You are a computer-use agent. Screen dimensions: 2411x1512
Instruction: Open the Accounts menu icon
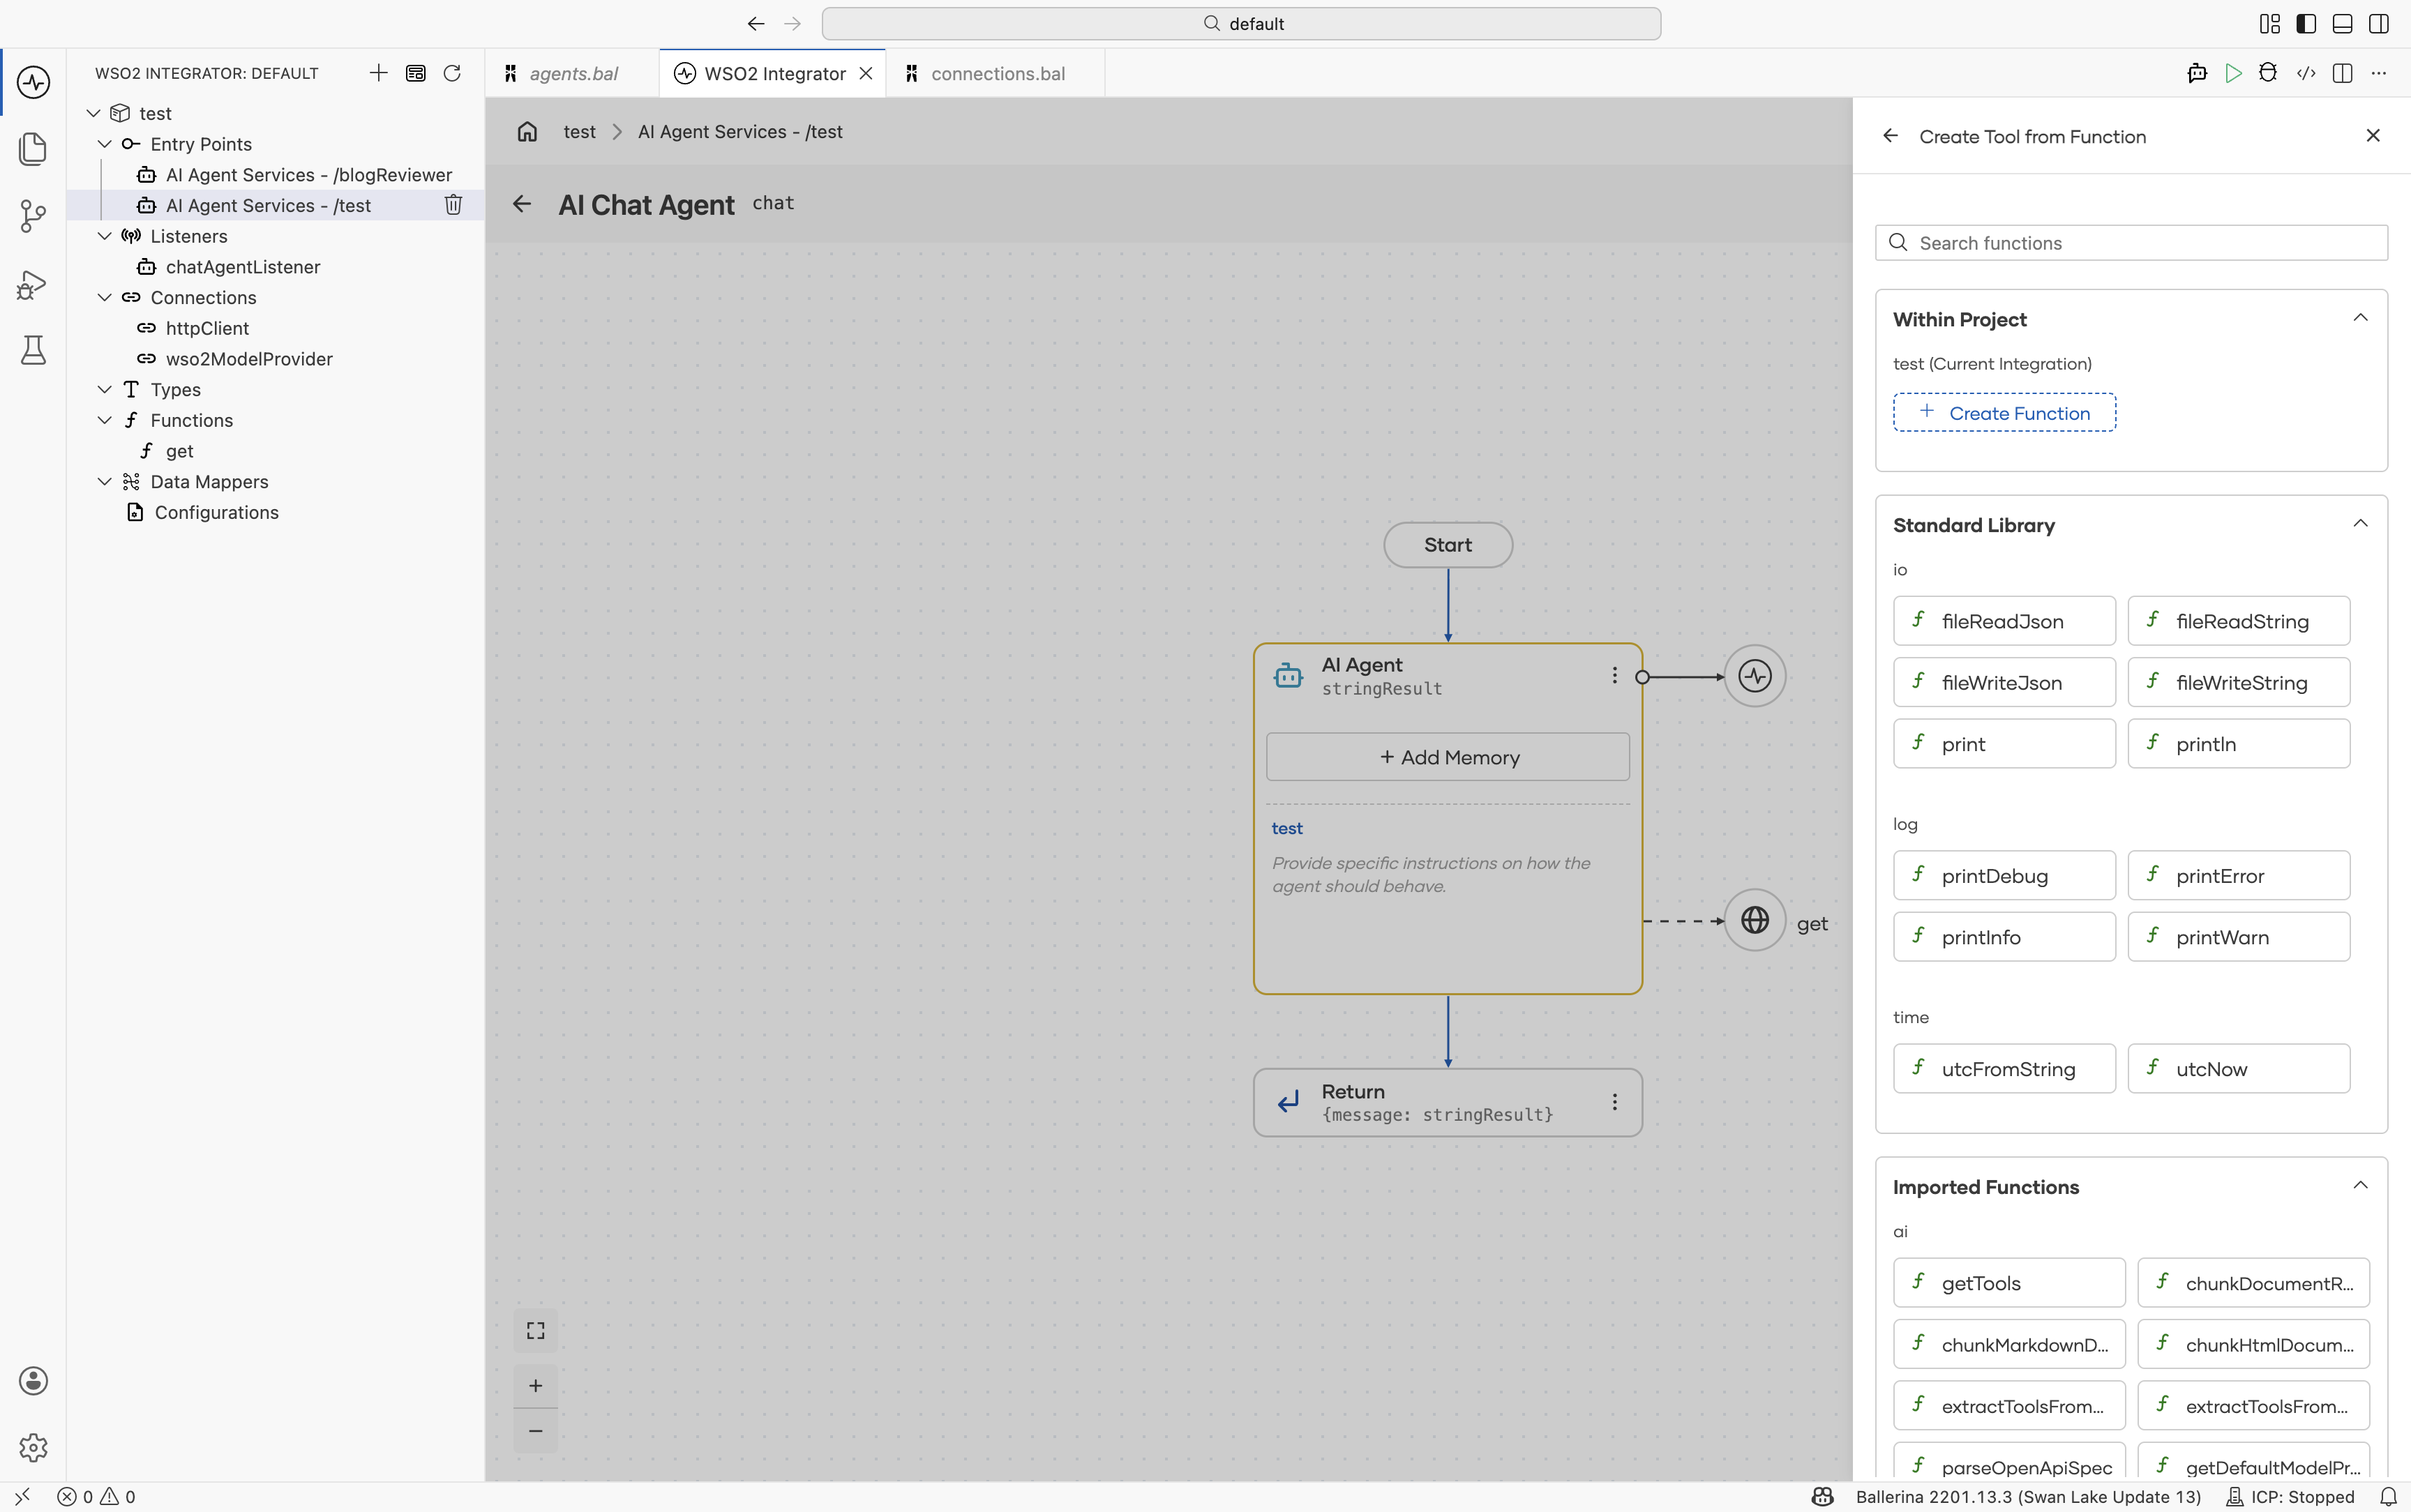pyautogui.click(x=33, y=1381)
